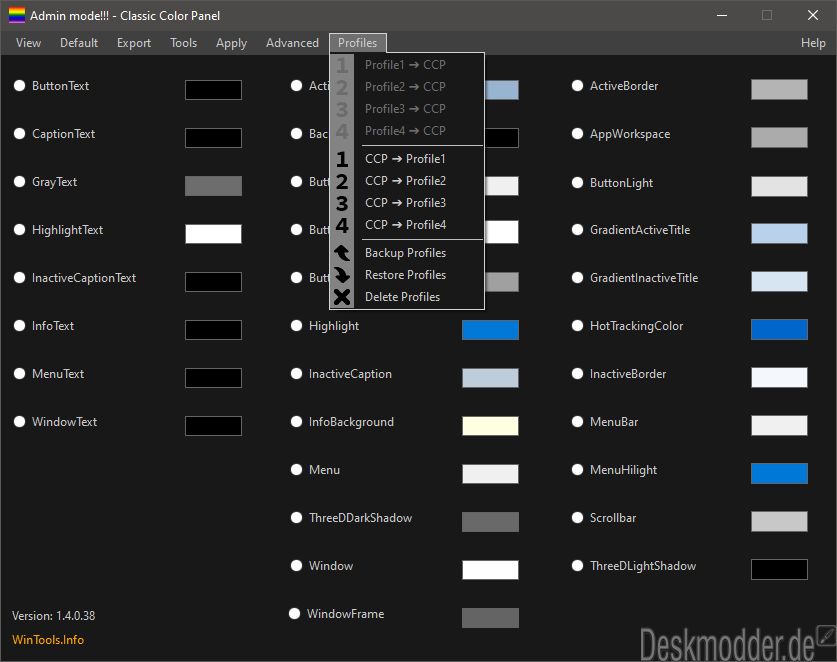Click the rainbow app icon in title bar
837x662 pixels.
[x=17, y=15]
